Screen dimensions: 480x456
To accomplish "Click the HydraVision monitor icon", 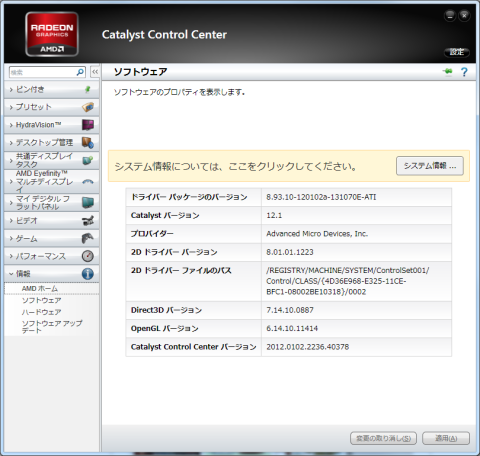I will pyautogui.click(x=88, y=125).
